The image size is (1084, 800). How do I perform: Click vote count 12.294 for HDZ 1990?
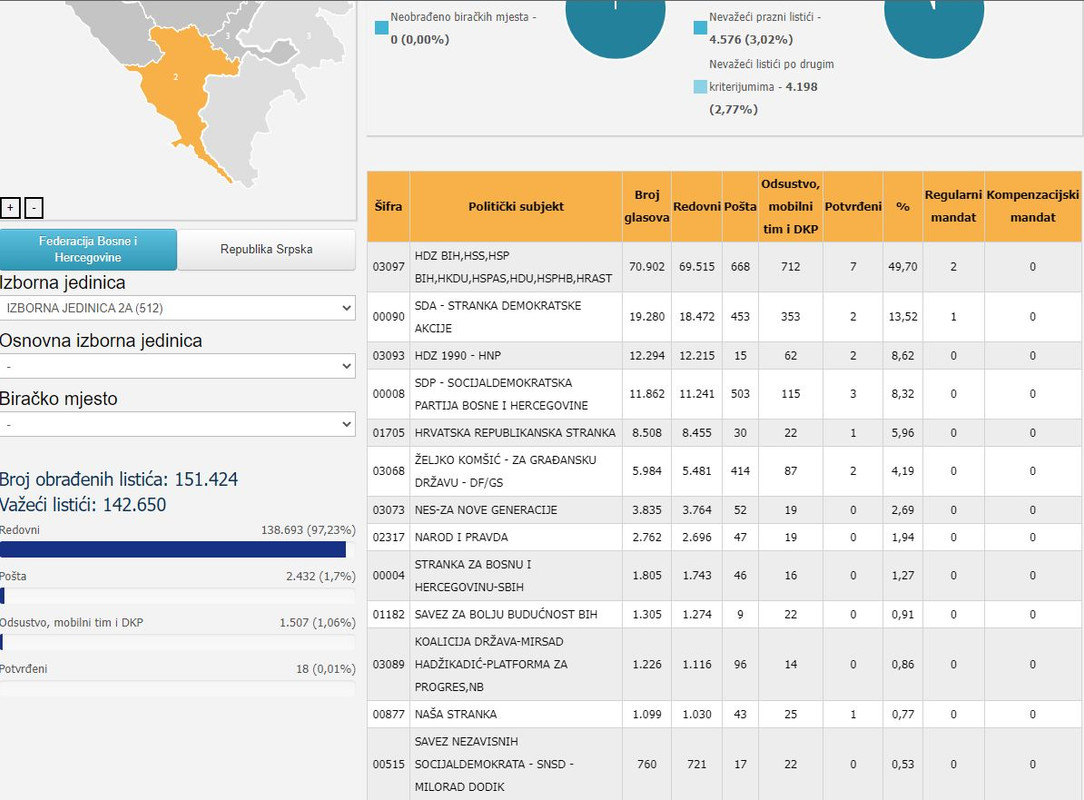[646, 355]
